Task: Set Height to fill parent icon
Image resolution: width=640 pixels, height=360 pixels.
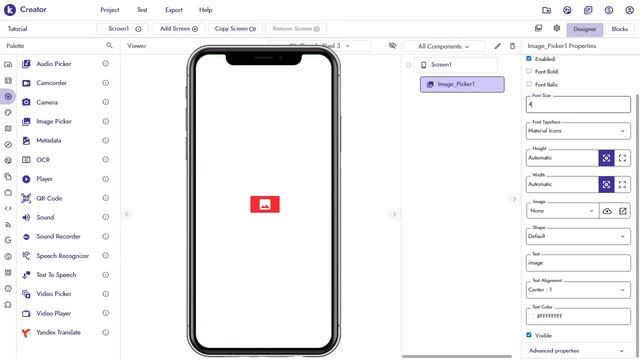Action: 622,158
